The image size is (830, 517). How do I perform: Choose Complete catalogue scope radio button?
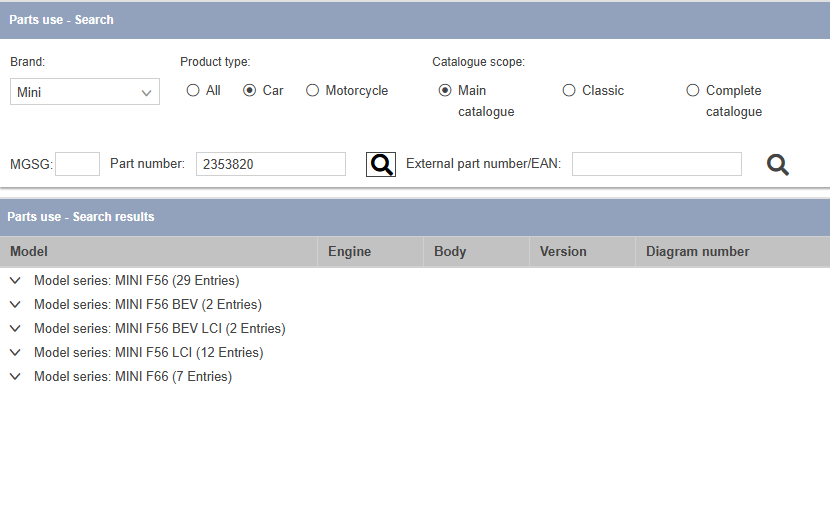click(x=693, y=90)
